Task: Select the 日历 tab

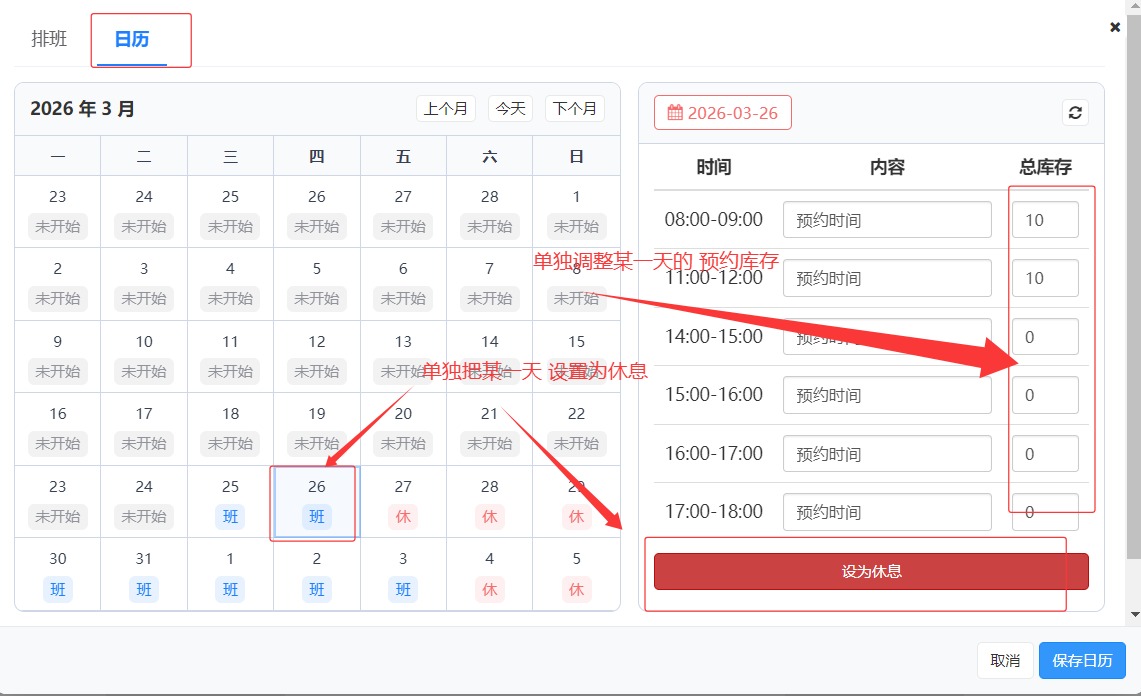Action: pyautogui.click(x=132, y=40)
